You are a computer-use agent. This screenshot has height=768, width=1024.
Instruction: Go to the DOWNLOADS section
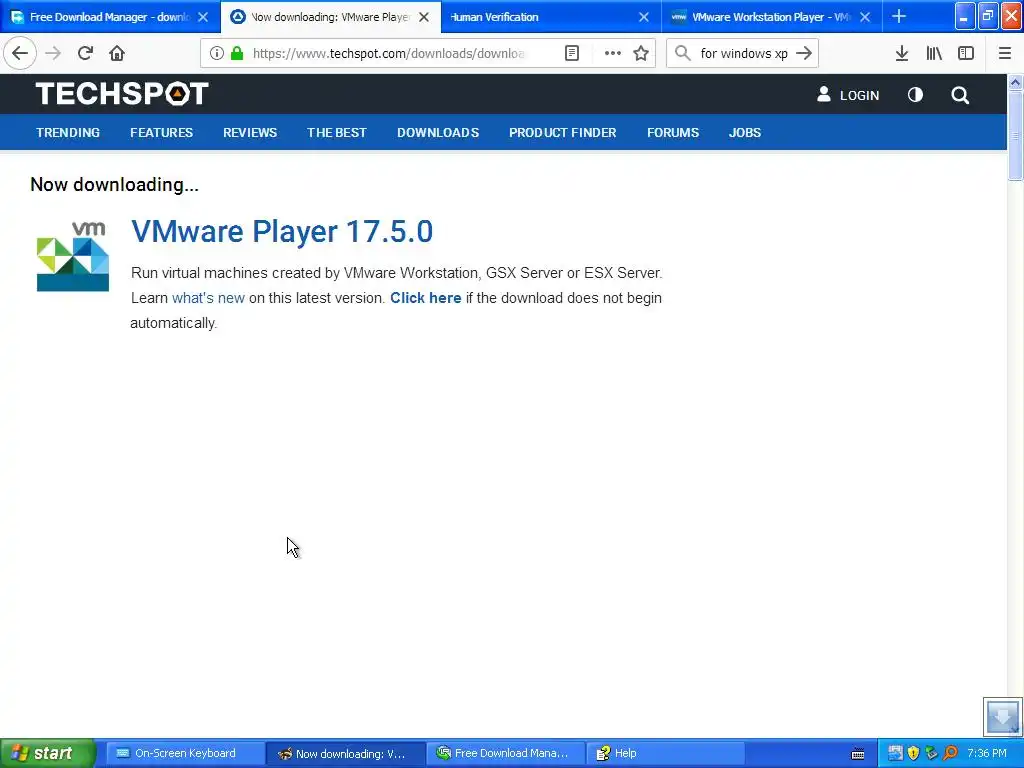click(438, 133)
